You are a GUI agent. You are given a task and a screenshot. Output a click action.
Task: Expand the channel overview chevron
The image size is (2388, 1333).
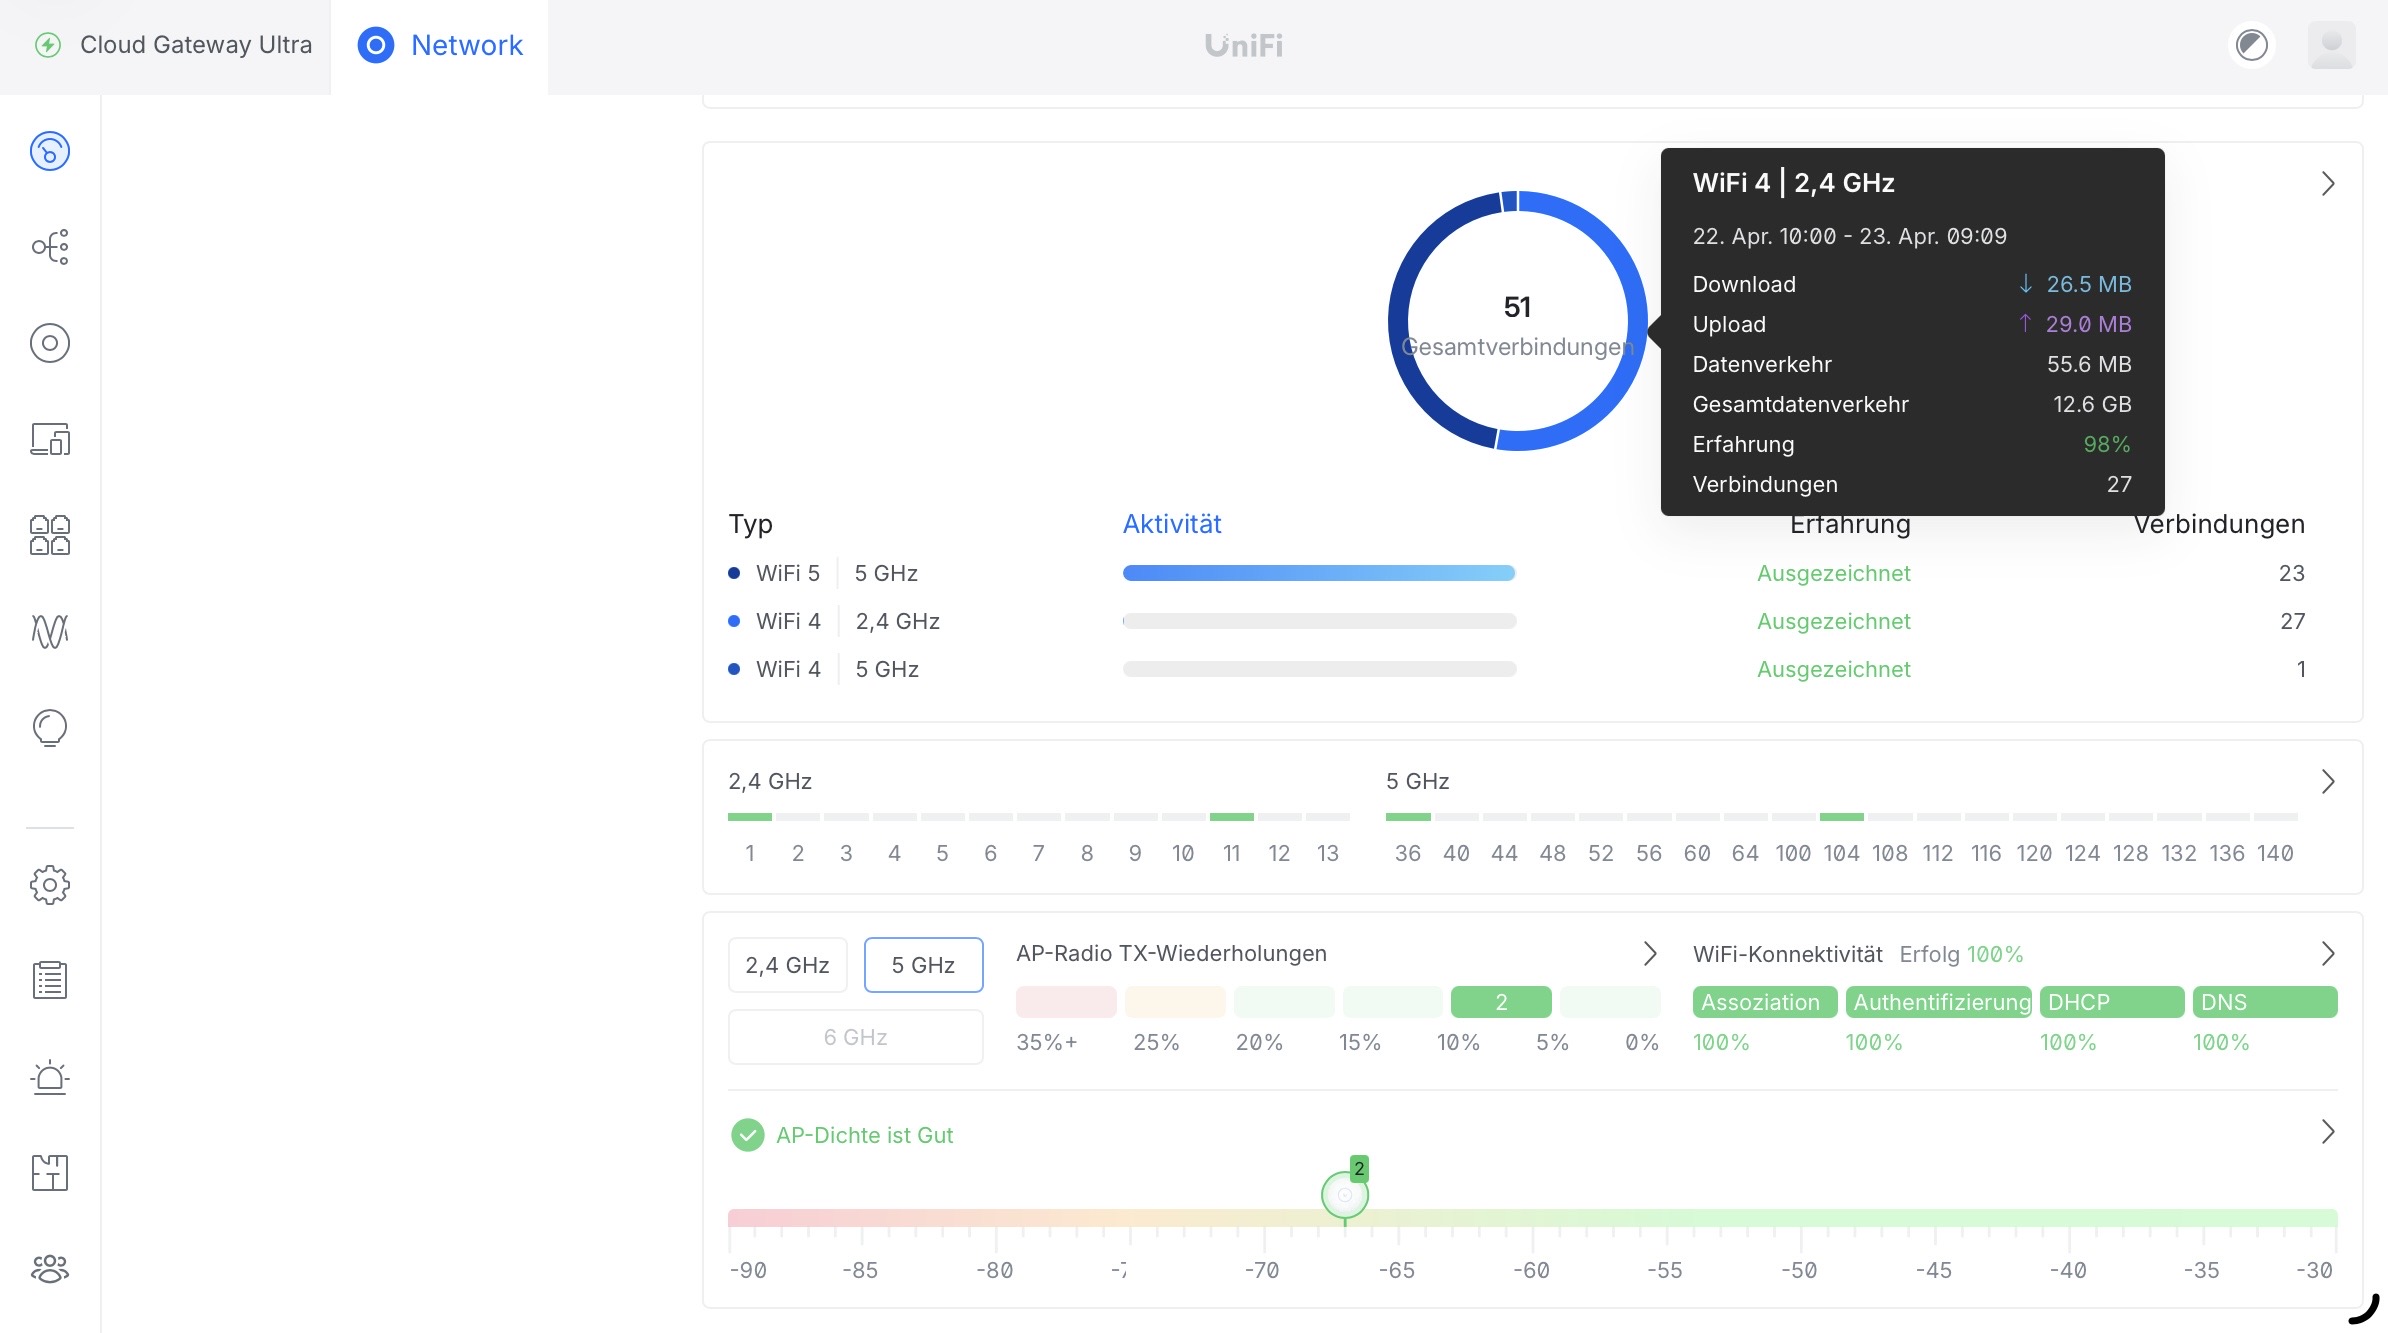(x=2327, y=782)
